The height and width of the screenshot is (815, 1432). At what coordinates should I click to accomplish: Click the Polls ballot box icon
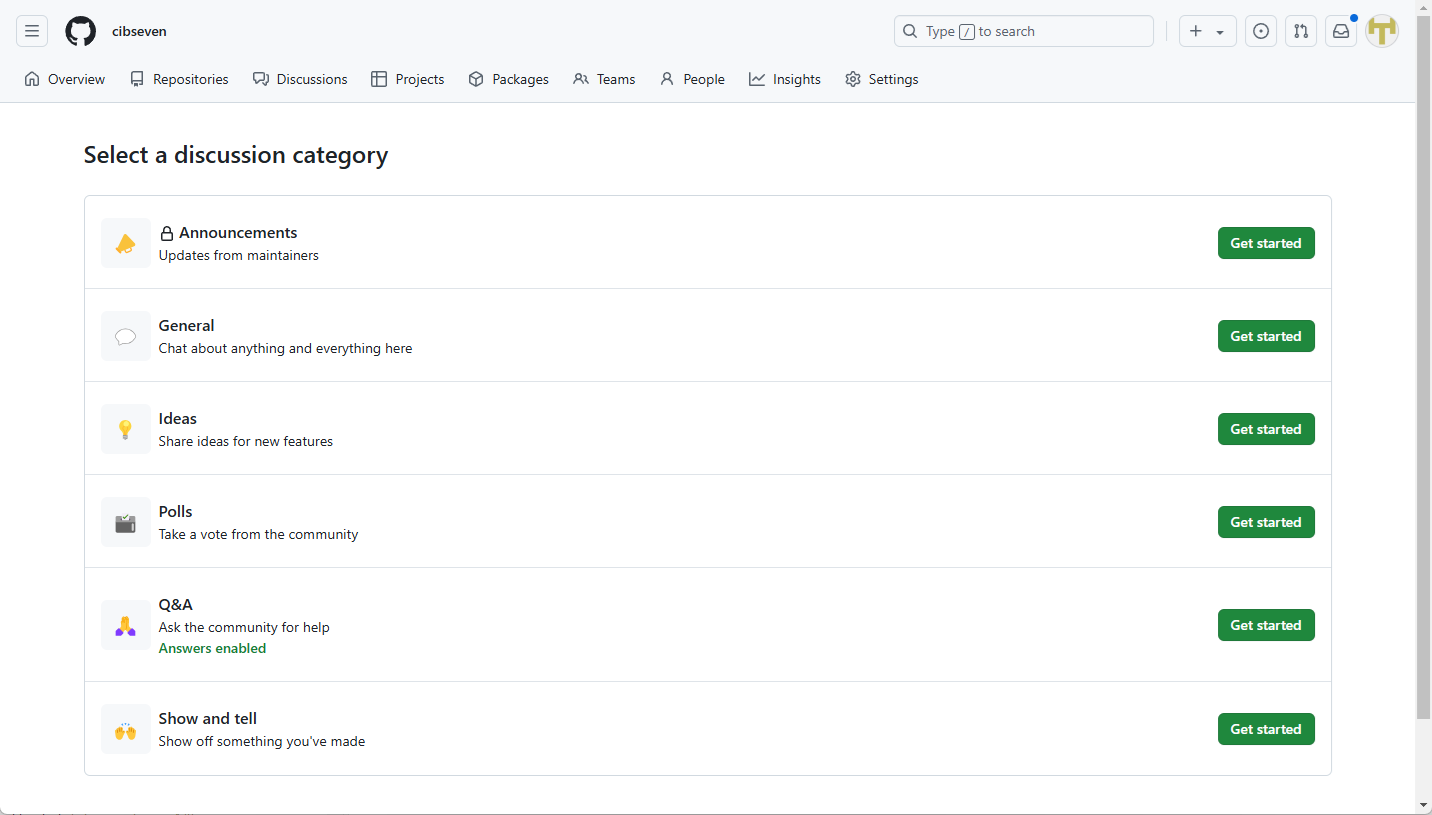click(125, 521)
